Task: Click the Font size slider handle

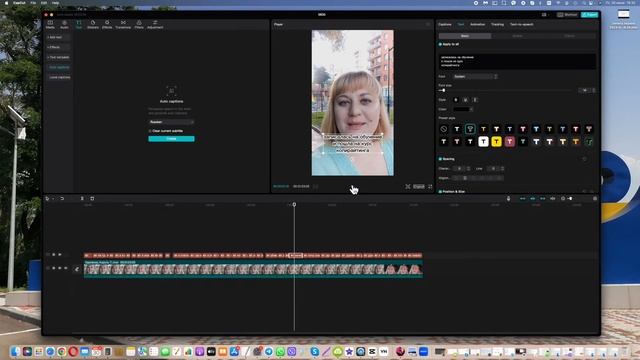Action: pyautogui.click(x=443, y=90)
